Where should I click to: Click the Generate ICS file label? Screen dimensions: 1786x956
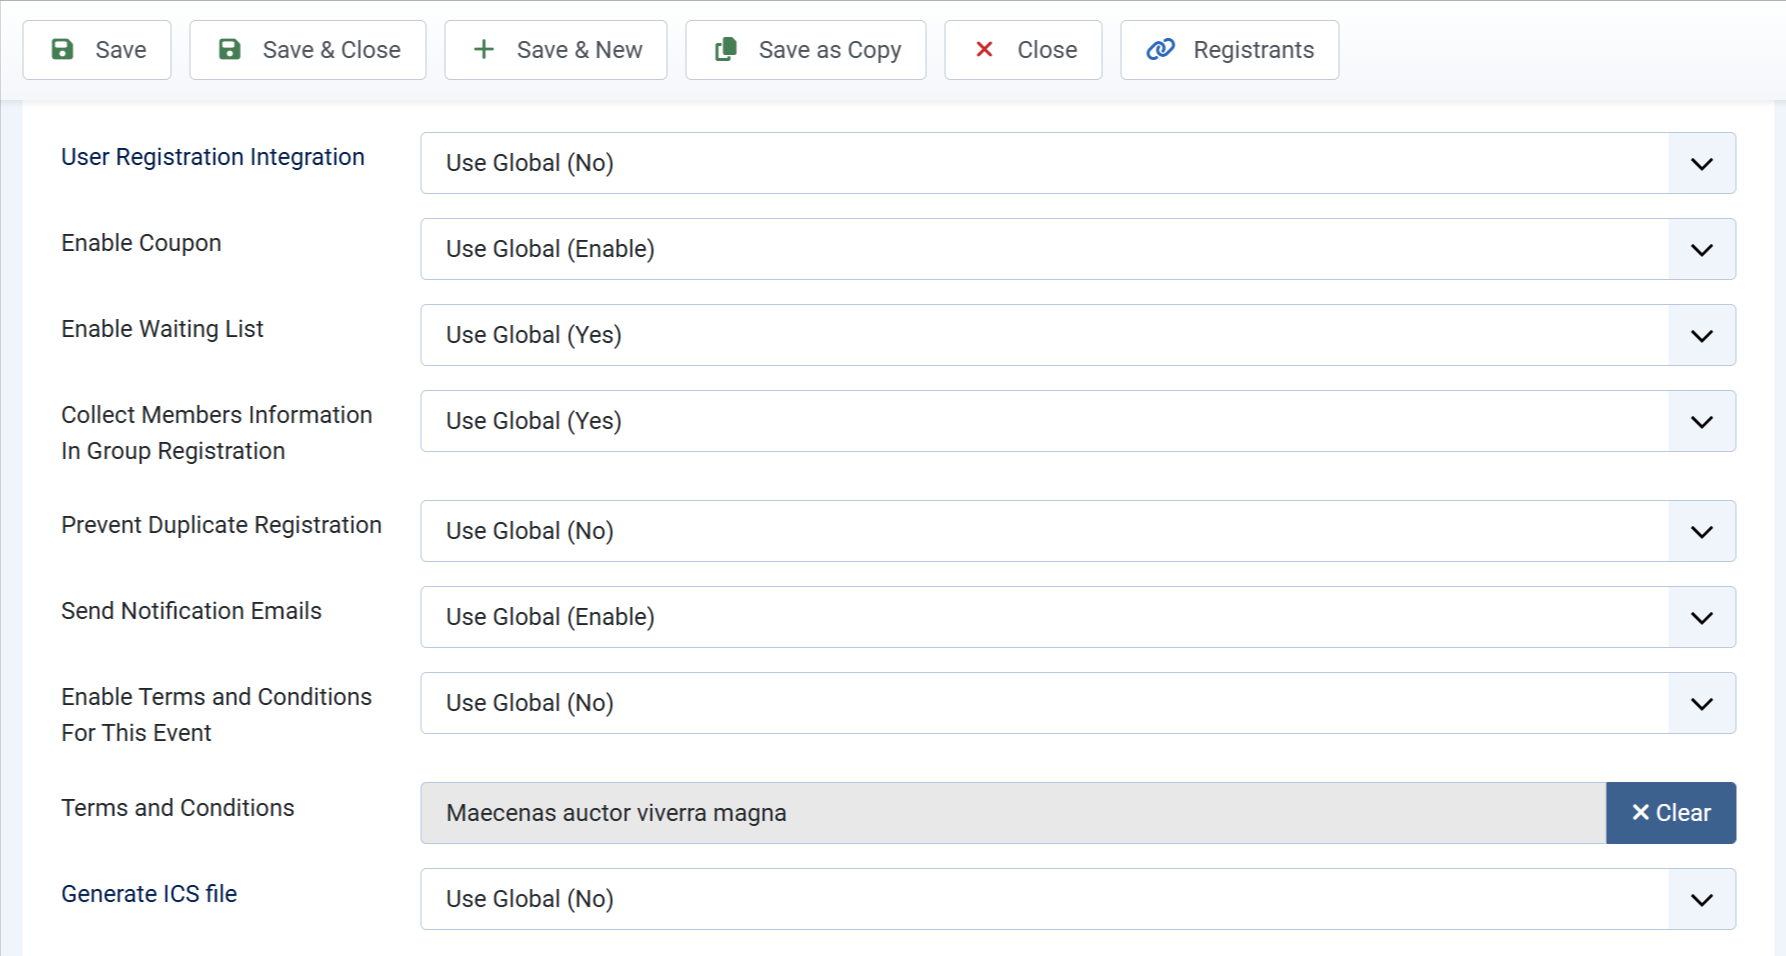point(149,894)
